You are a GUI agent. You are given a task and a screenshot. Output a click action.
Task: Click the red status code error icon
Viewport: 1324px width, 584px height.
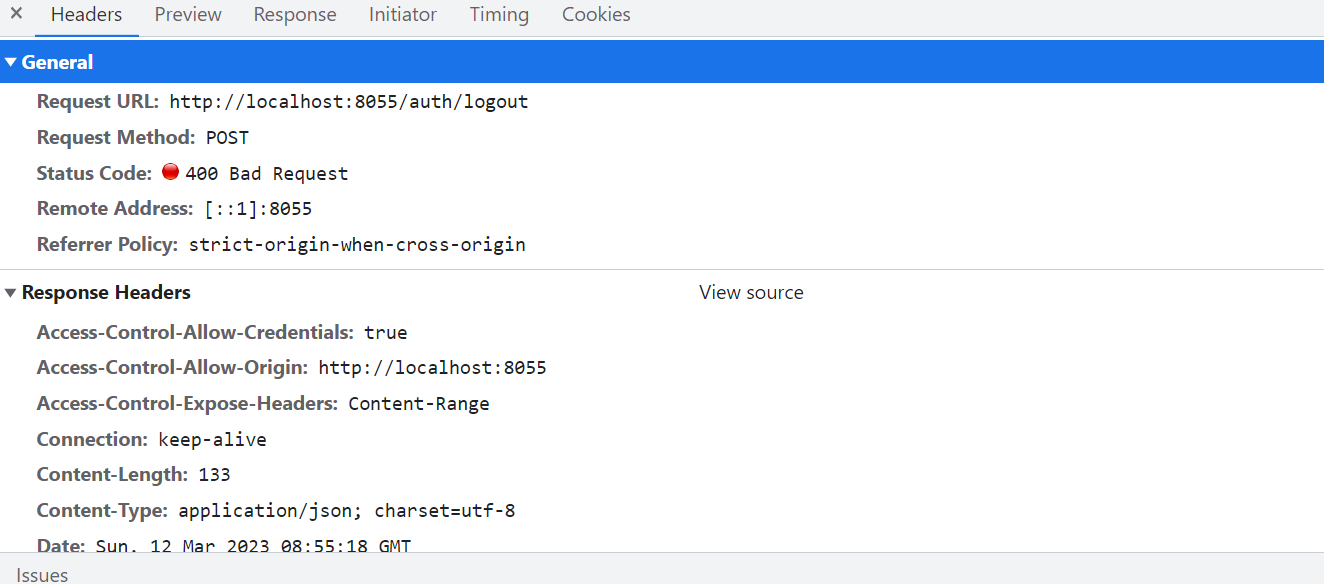pyautogui.click(x=170, y=171)
